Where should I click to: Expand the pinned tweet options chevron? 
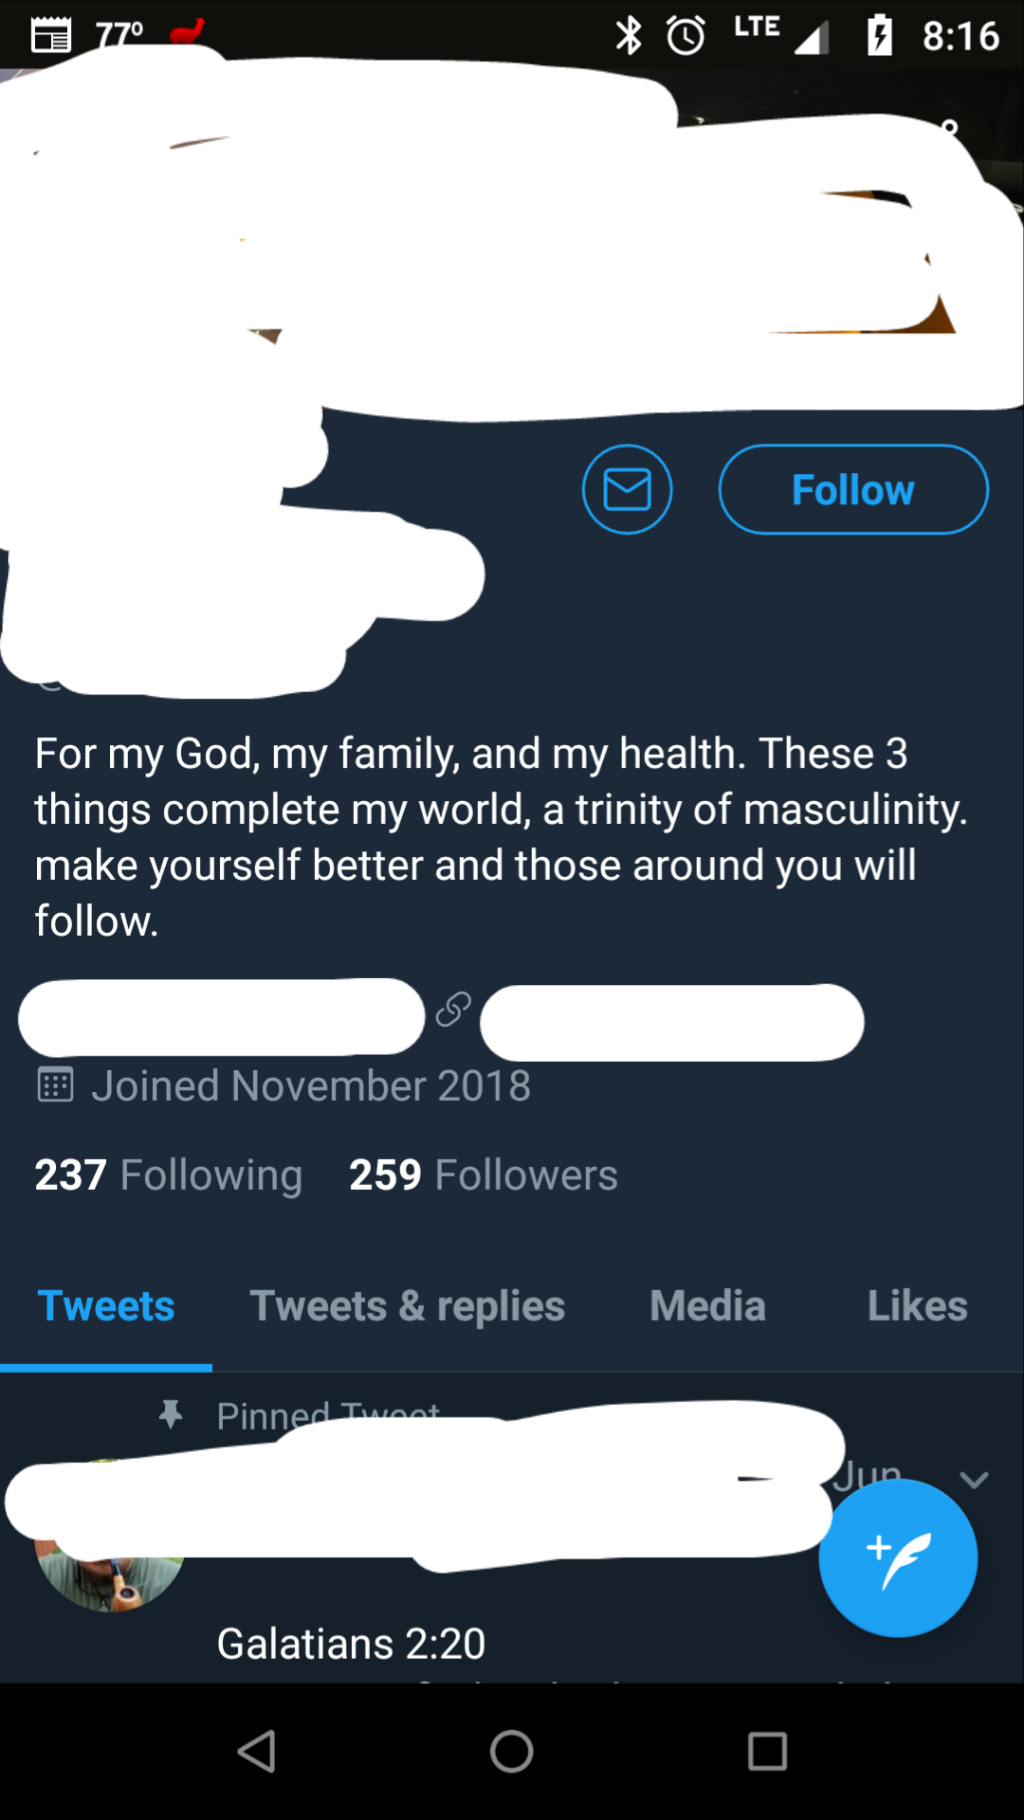[x=974, y=1479]
